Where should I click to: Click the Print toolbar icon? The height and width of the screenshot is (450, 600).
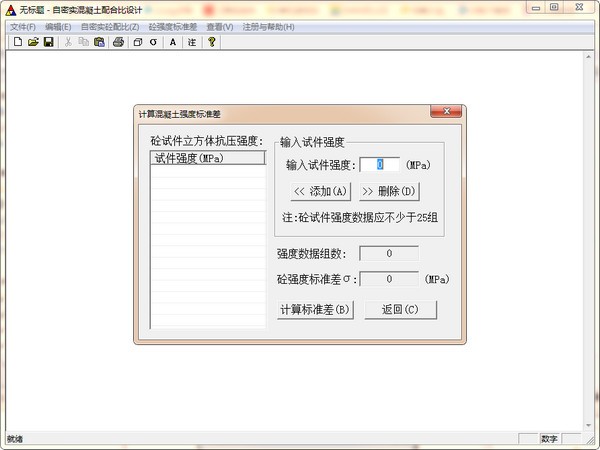(x=119, y=42)
